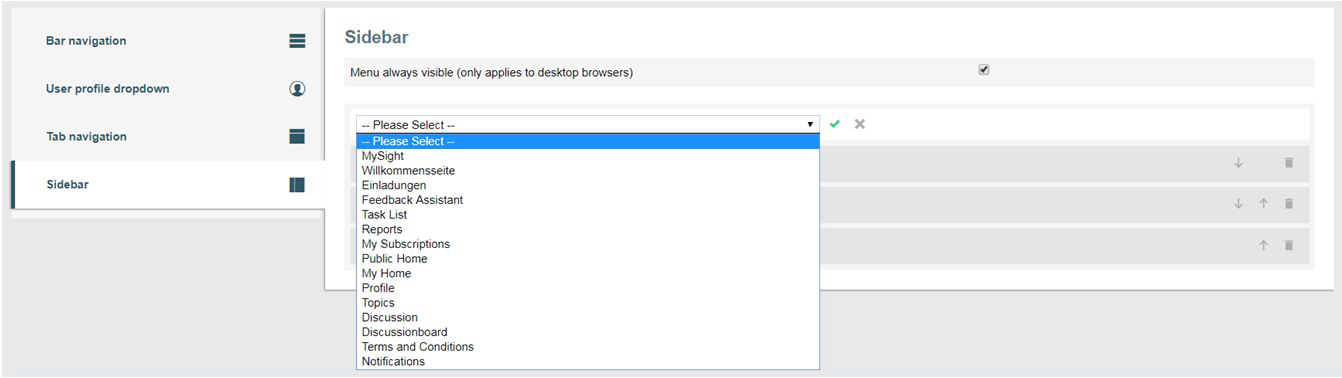
Task: Move first sidebar entry down with arrow
Action: [x=1238, y=162]
